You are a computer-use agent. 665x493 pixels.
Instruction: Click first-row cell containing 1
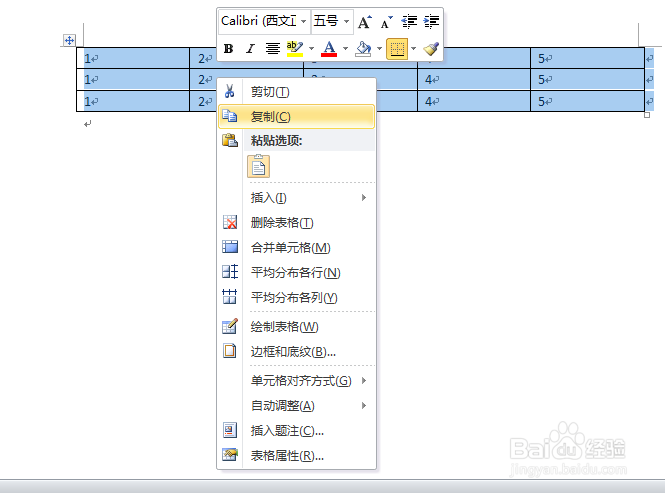133,58
